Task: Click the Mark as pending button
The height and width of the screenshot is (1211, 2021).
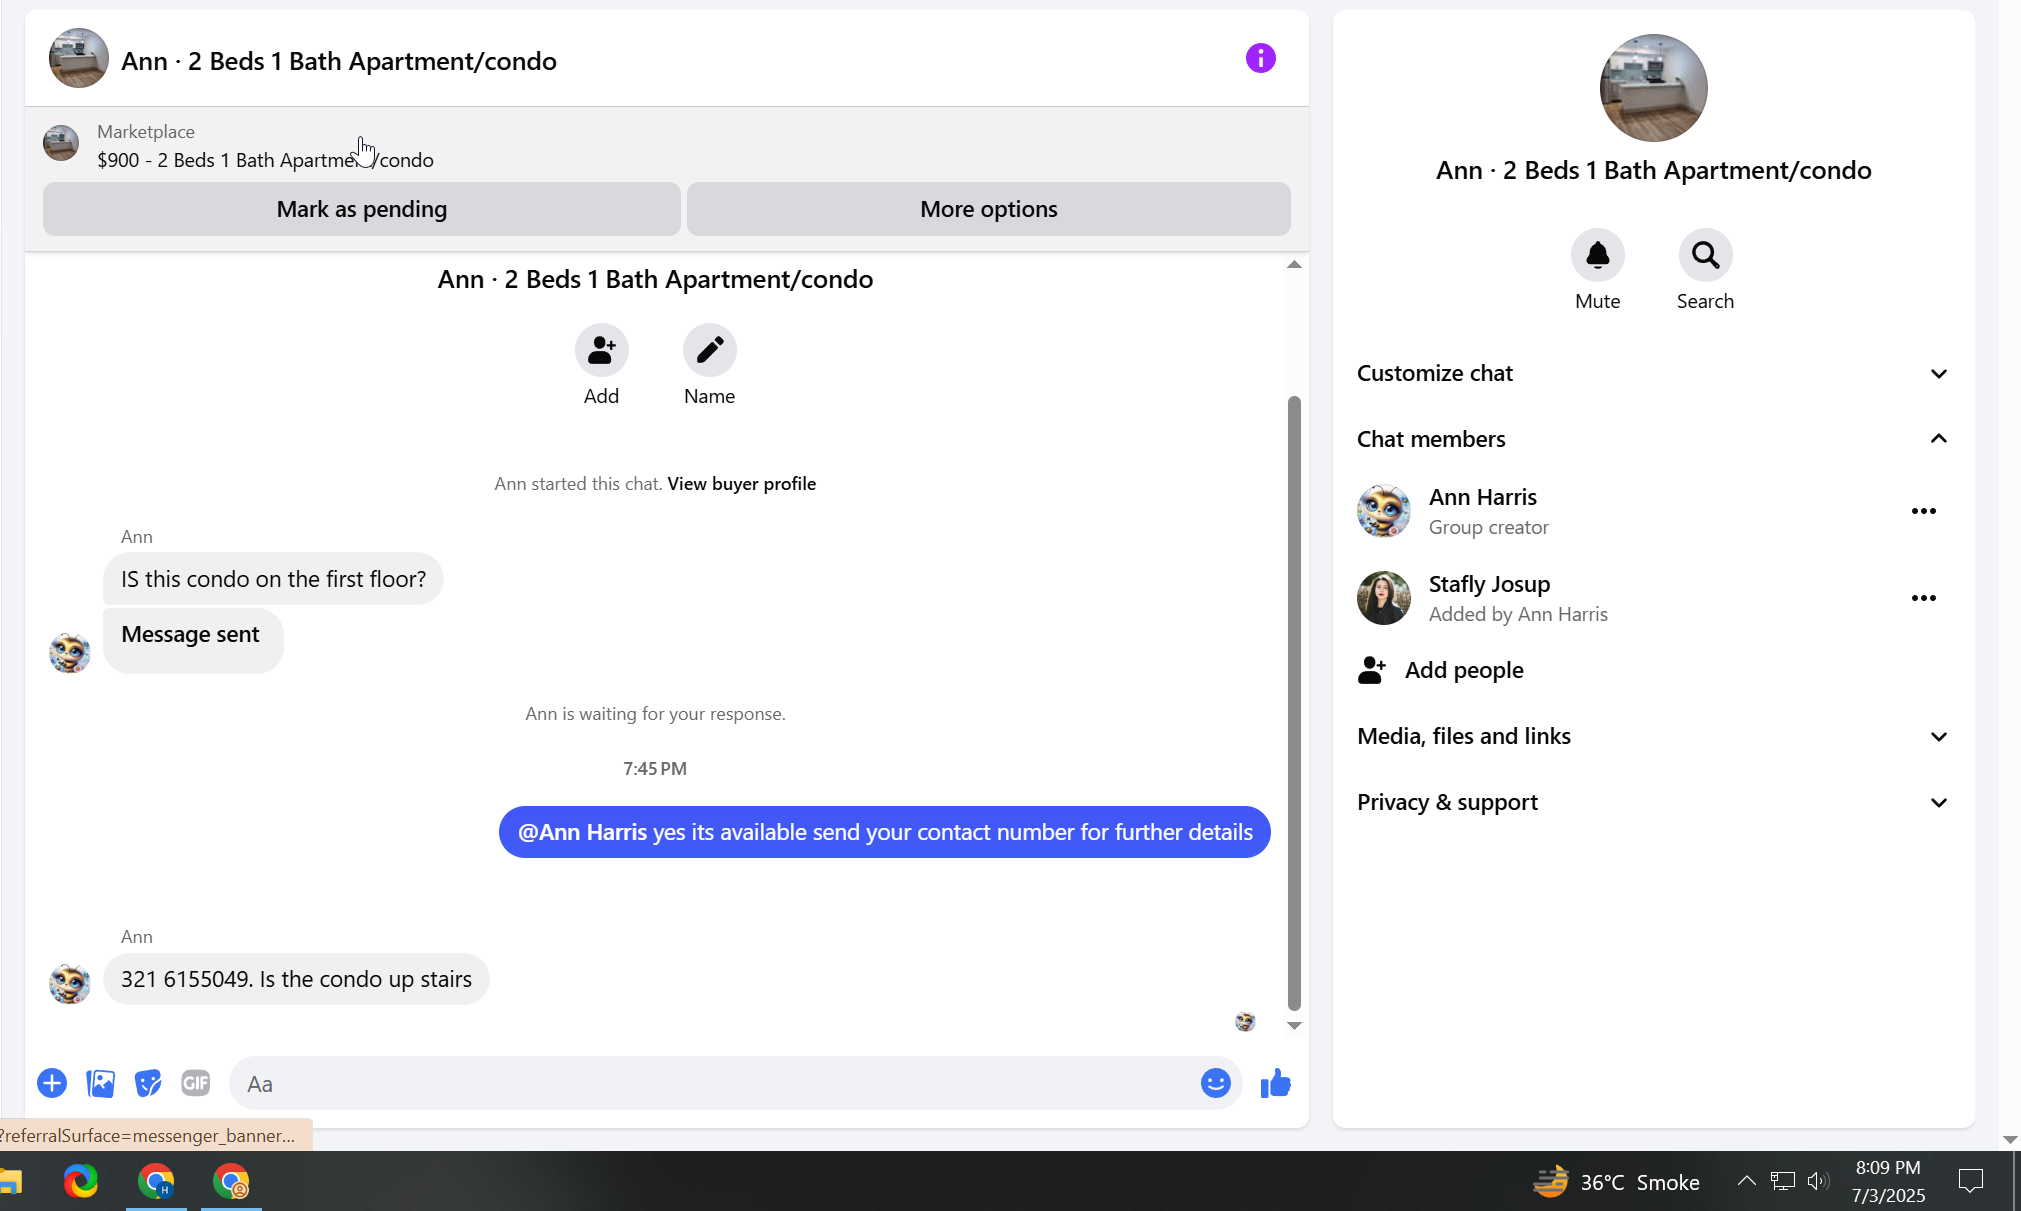Action: coord(361,209)
